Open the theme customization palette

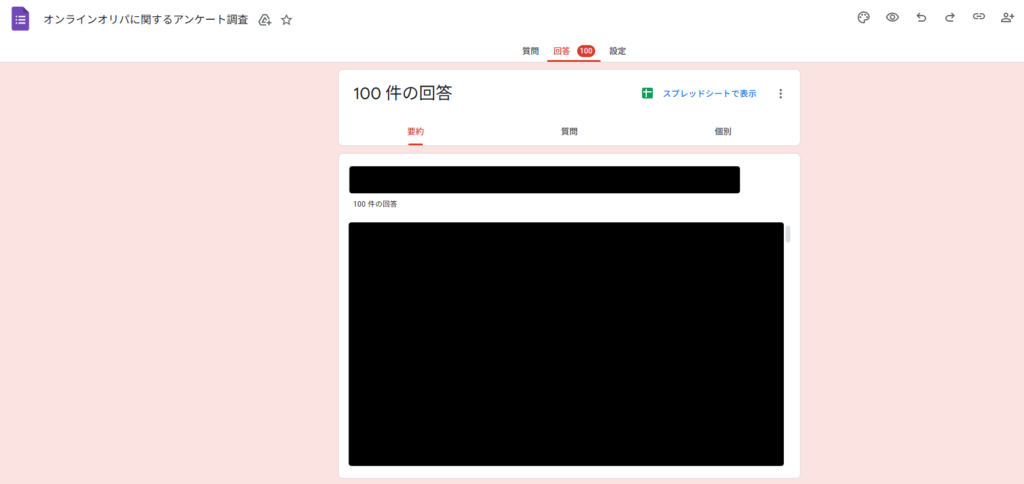click(x=864, y=18)
